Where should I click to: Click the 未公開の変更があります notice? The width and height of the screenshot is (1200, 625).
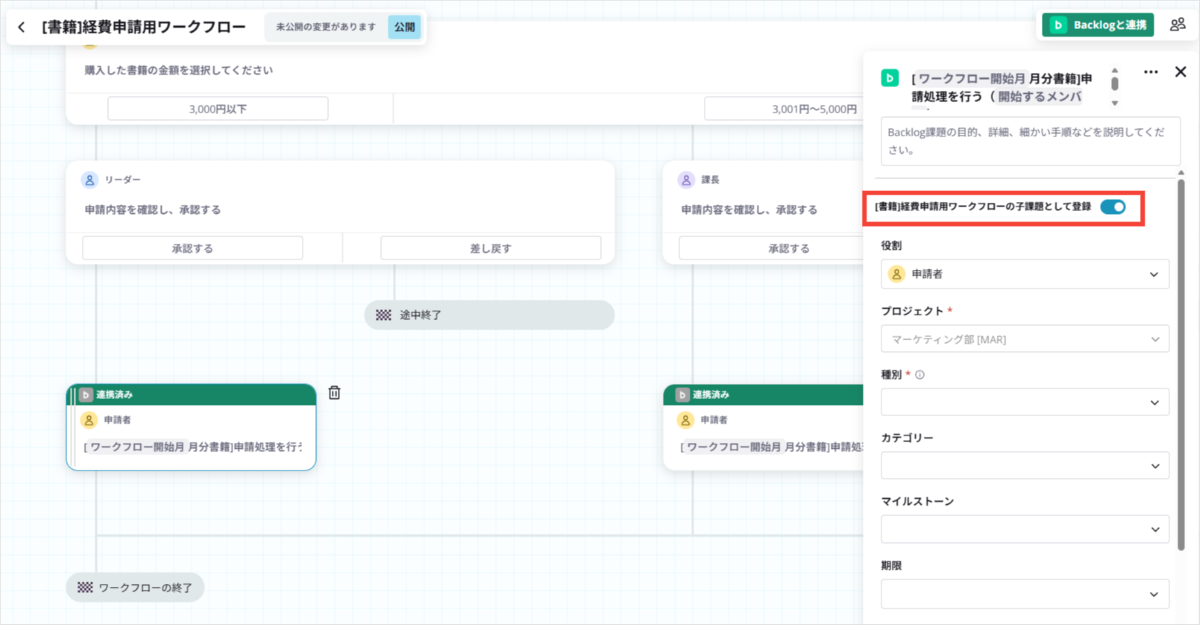pos(328,27)
